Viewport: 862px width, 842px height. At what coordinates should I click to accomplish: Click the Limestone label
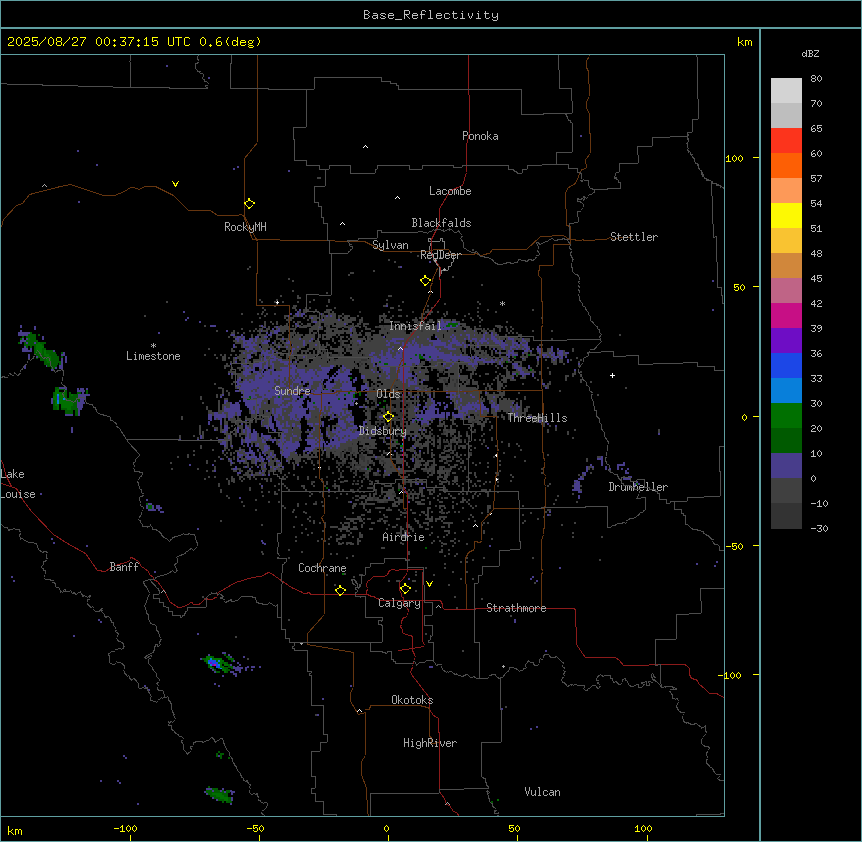(153, 356)
